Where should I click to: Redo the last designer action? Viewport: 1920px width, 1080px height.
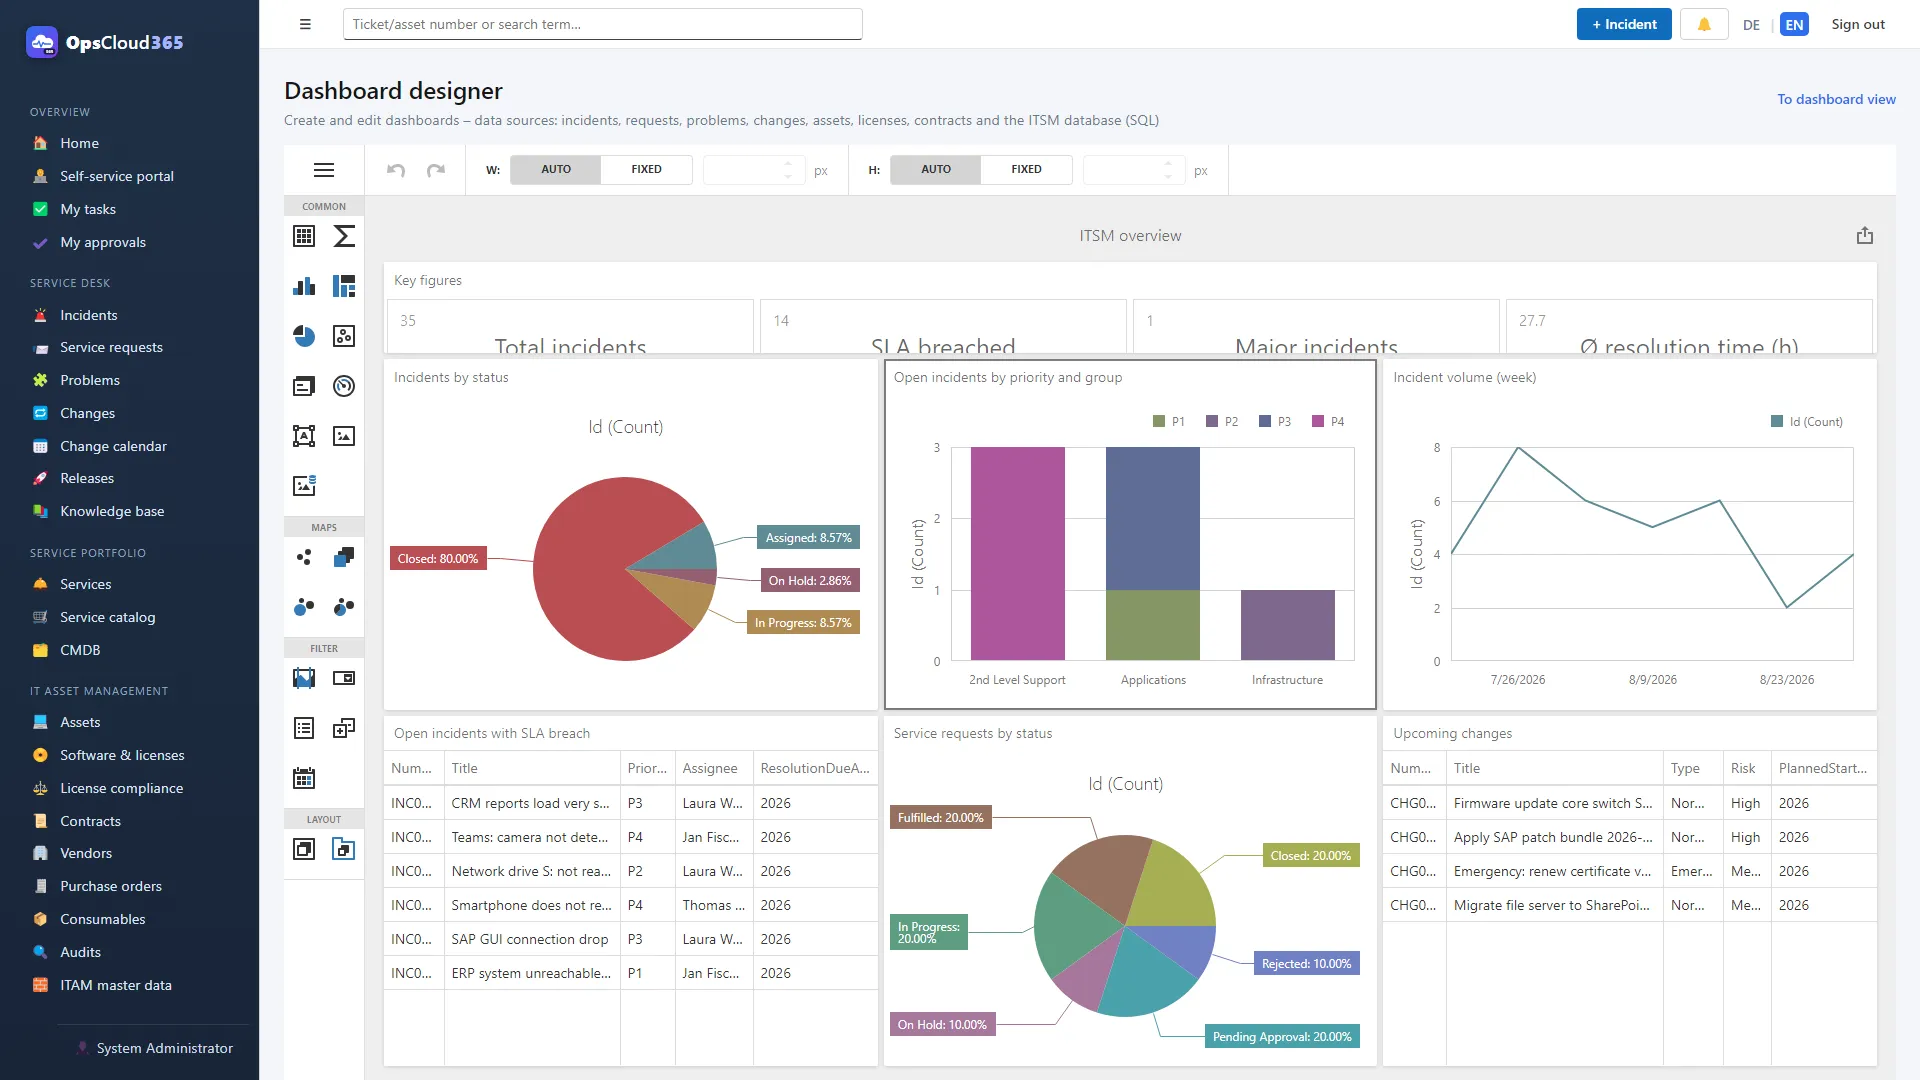436,171
